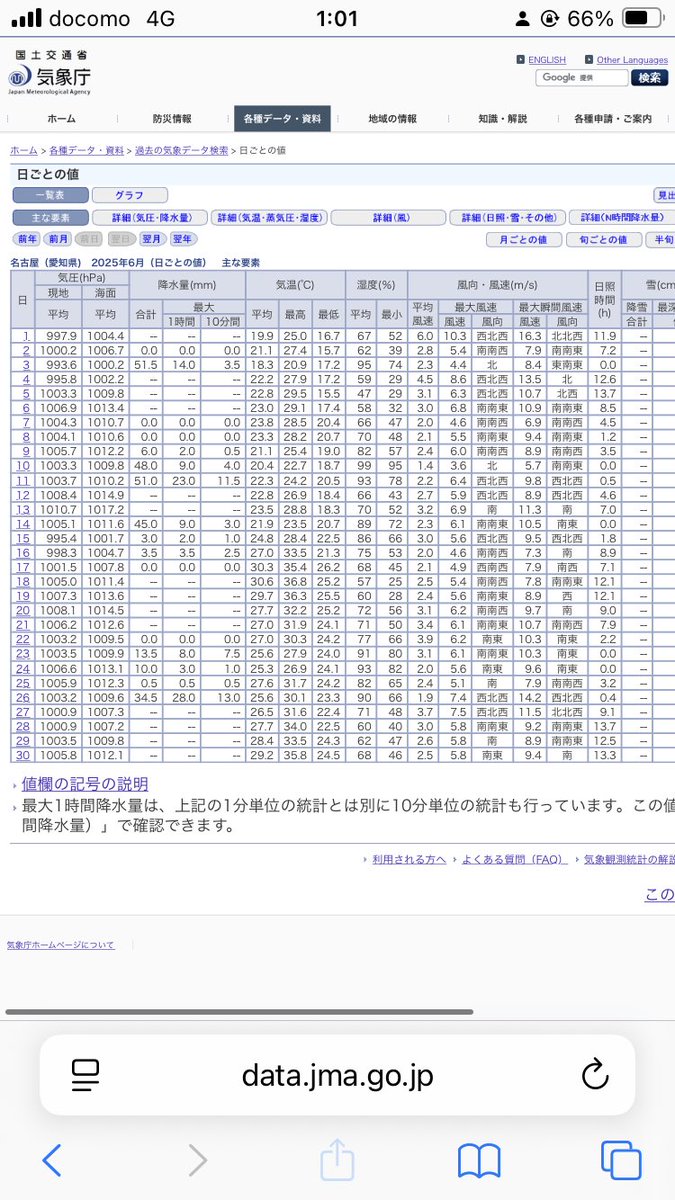This screenshot has height=1200, width=675.
Task: Click the 51.5 rainfall cell in row 3
Action: click(x=147, y=365)
